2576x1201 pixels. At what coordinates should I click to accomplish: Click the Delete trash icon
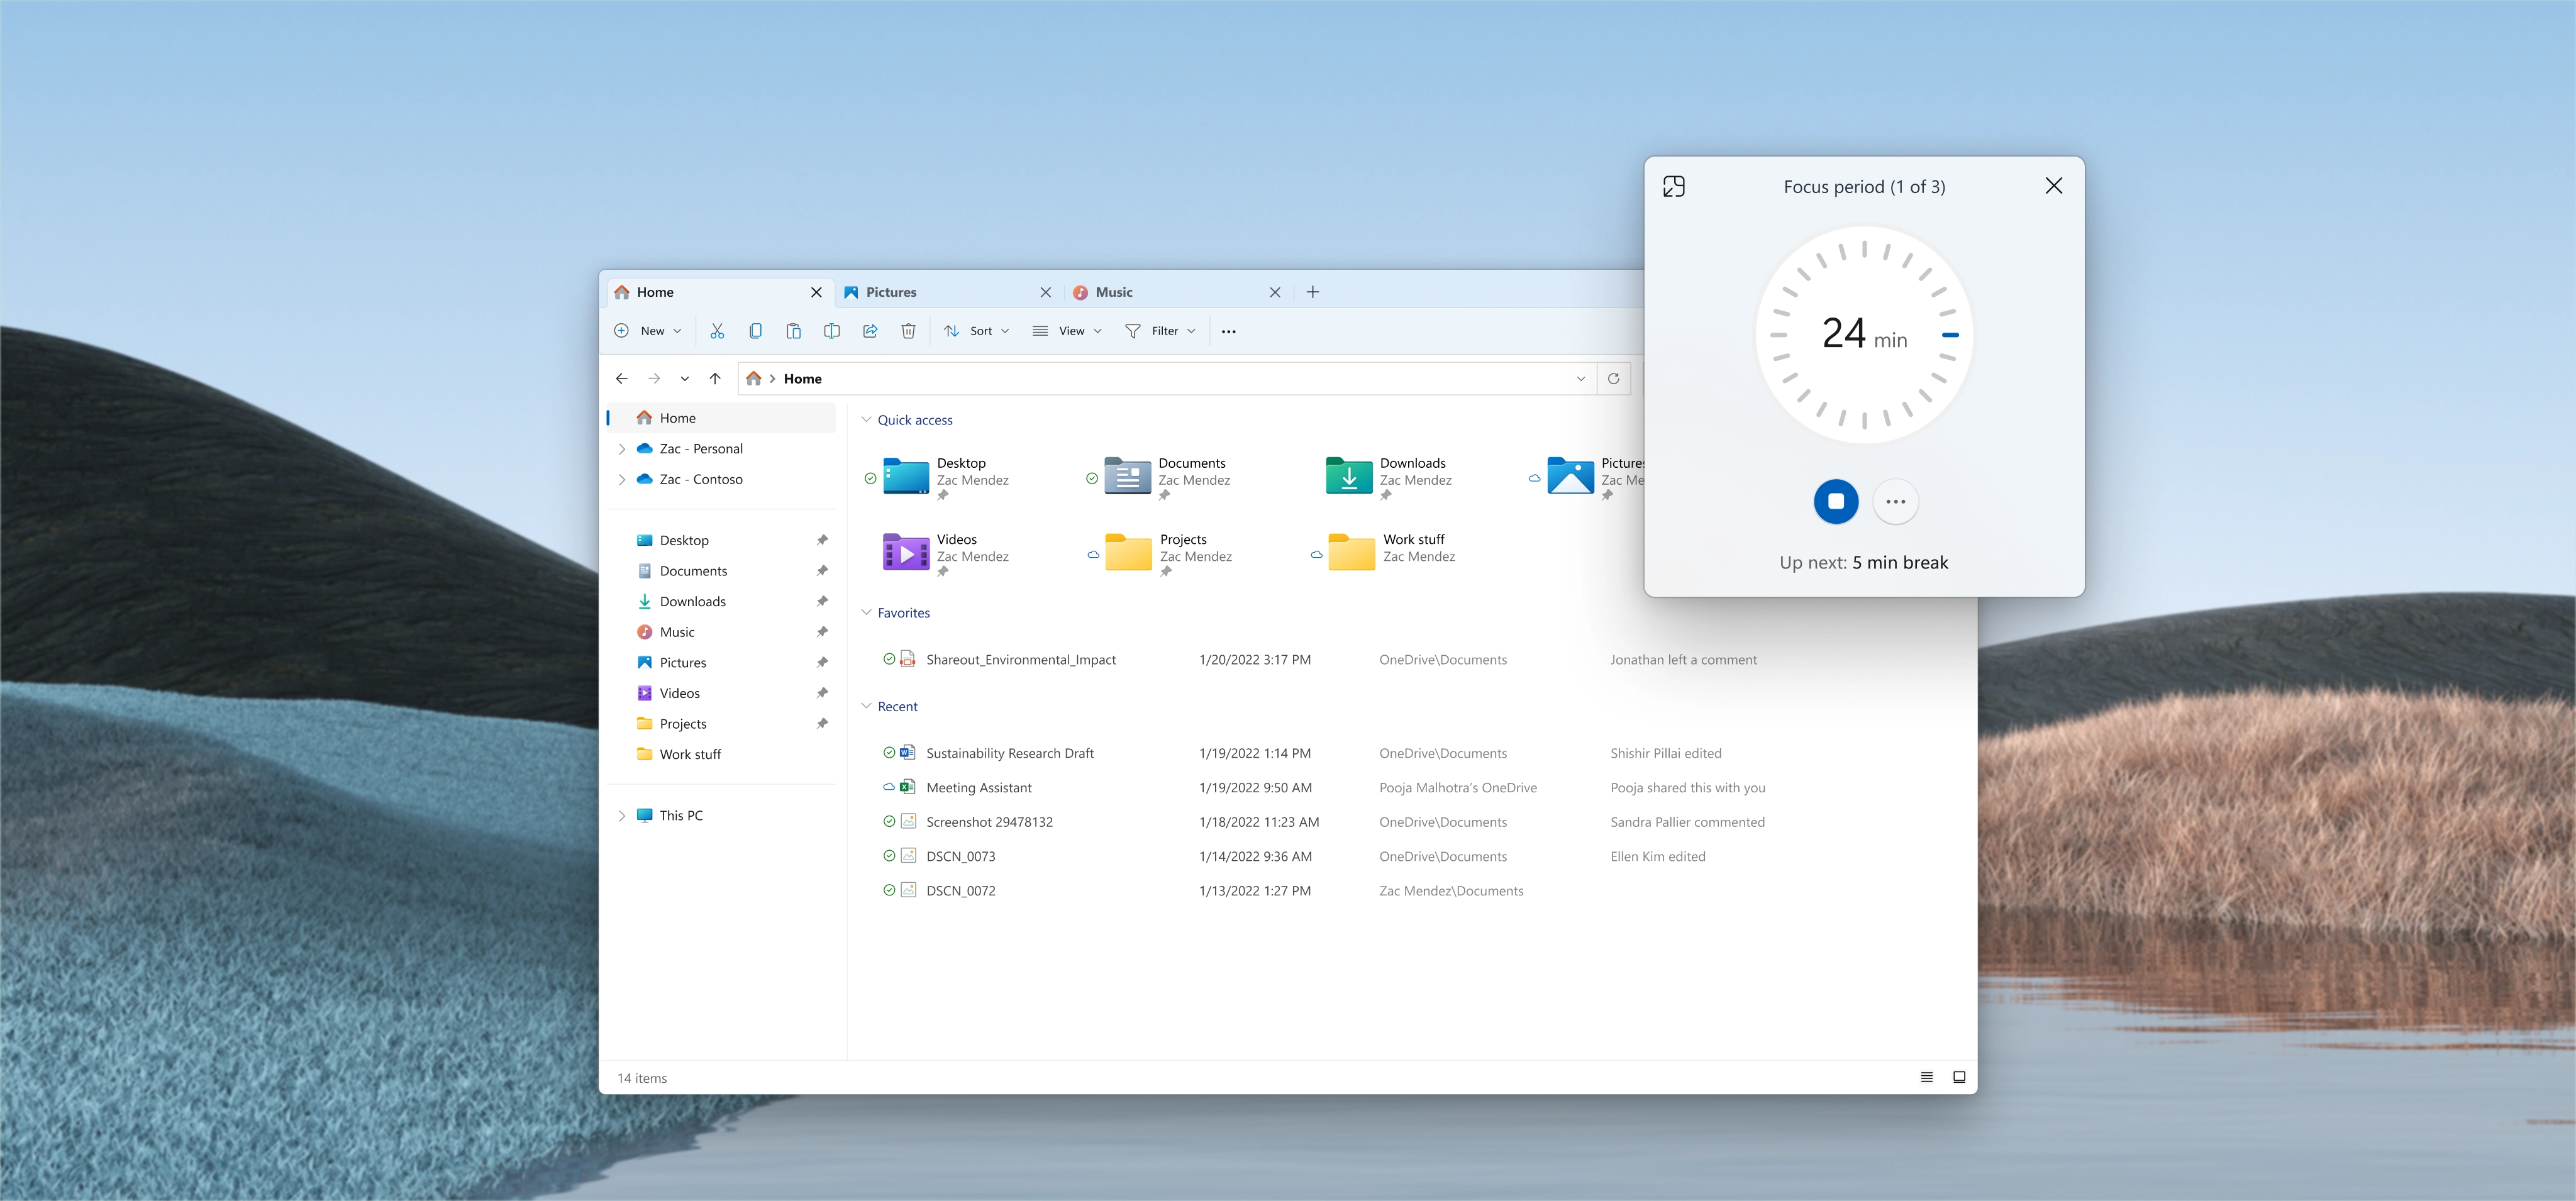[x=908, y=331]
